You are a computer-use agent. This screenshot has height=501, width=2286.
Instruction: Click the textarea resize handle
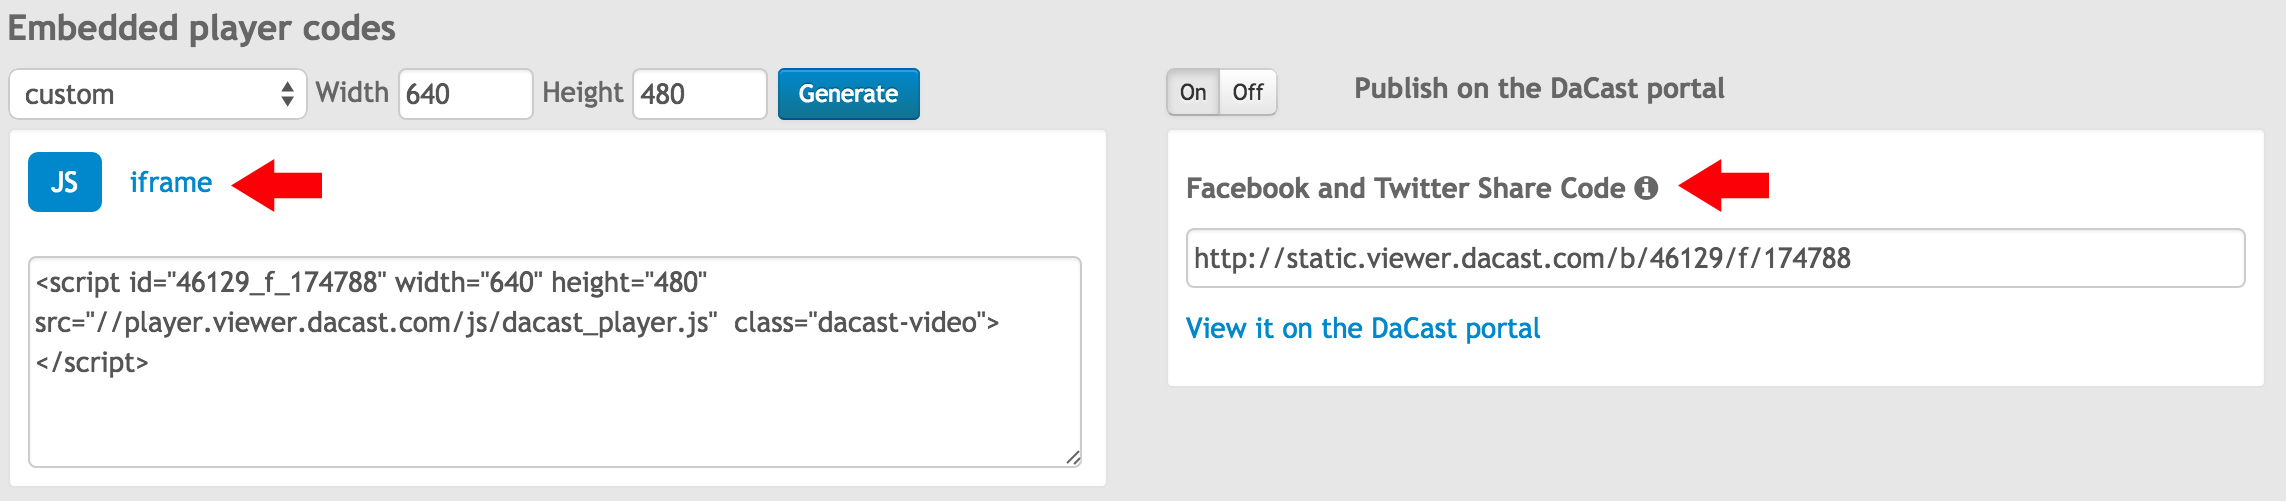pos(1072,458)
